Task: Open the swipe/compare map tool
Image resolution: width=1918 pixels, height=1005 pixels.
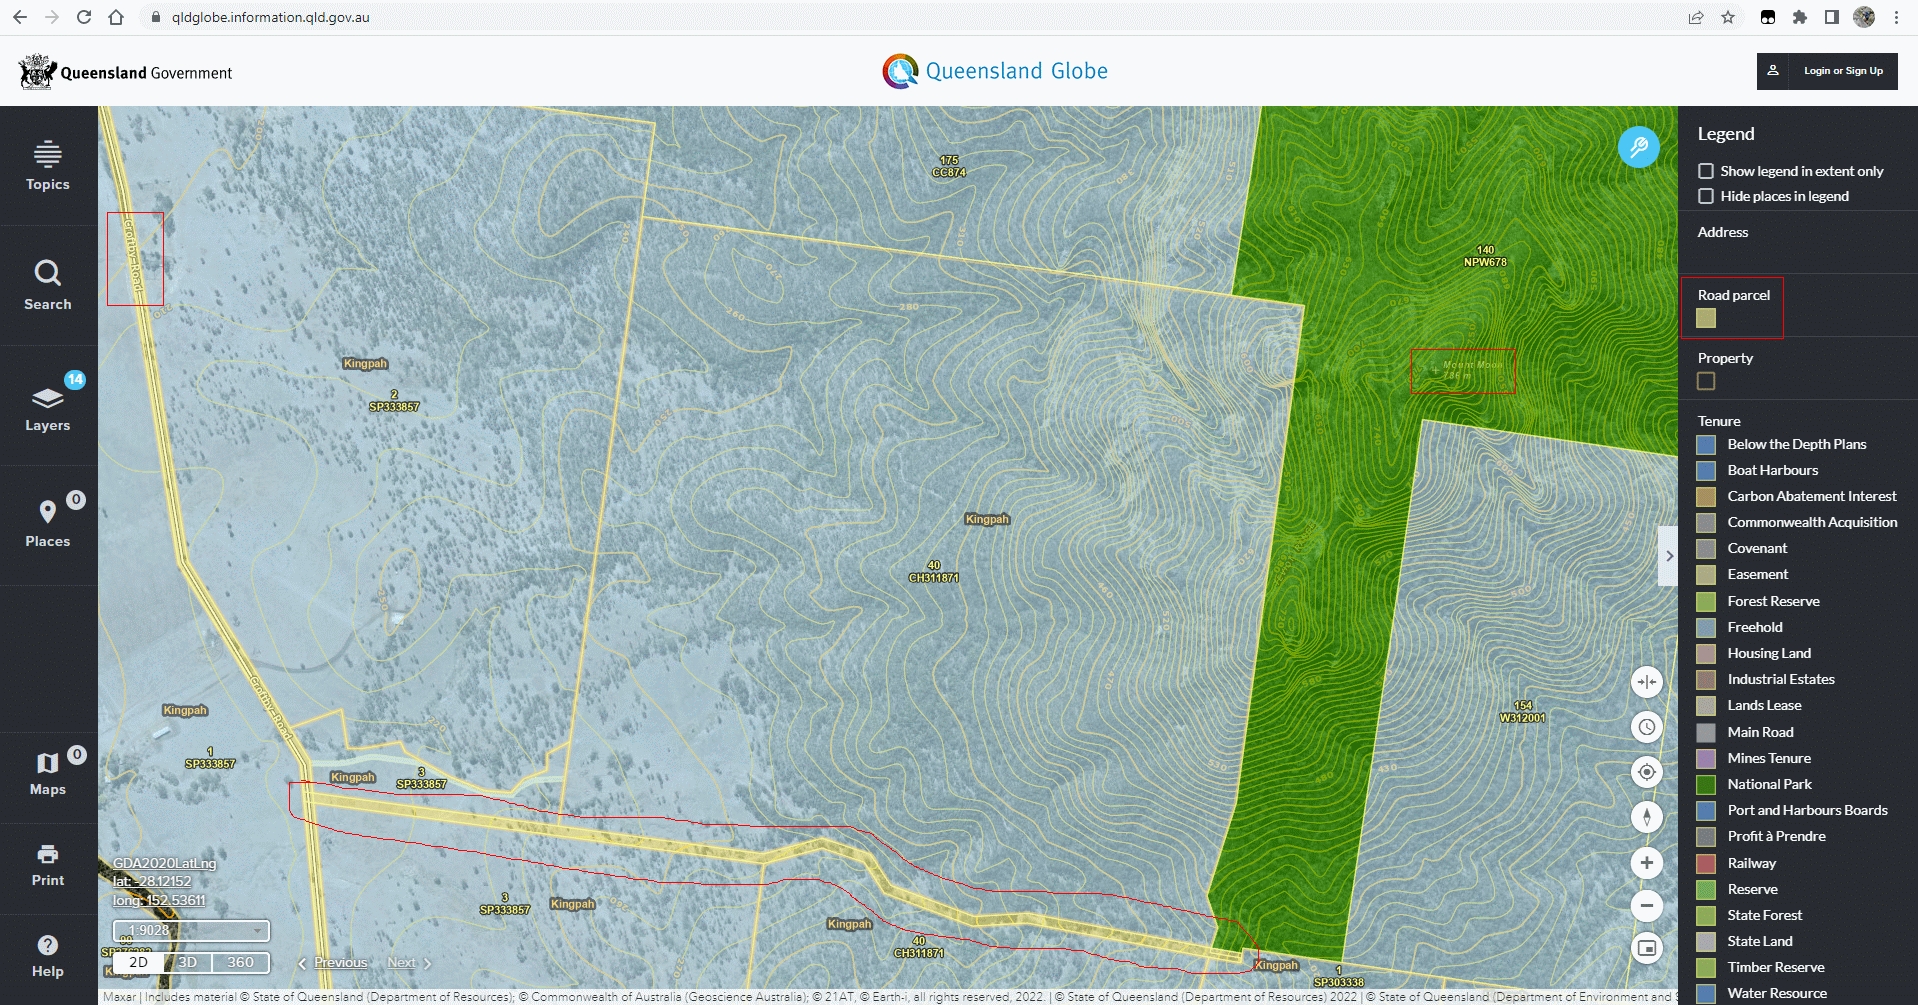Action: point(1646,682)
